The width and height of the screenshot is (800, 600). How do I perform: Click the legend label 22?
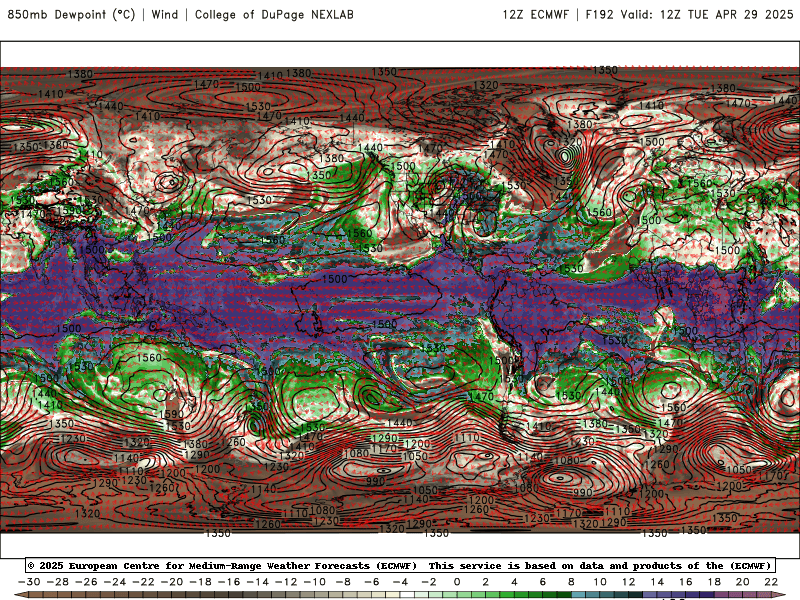pyautogui.click(x=771, y=582)
